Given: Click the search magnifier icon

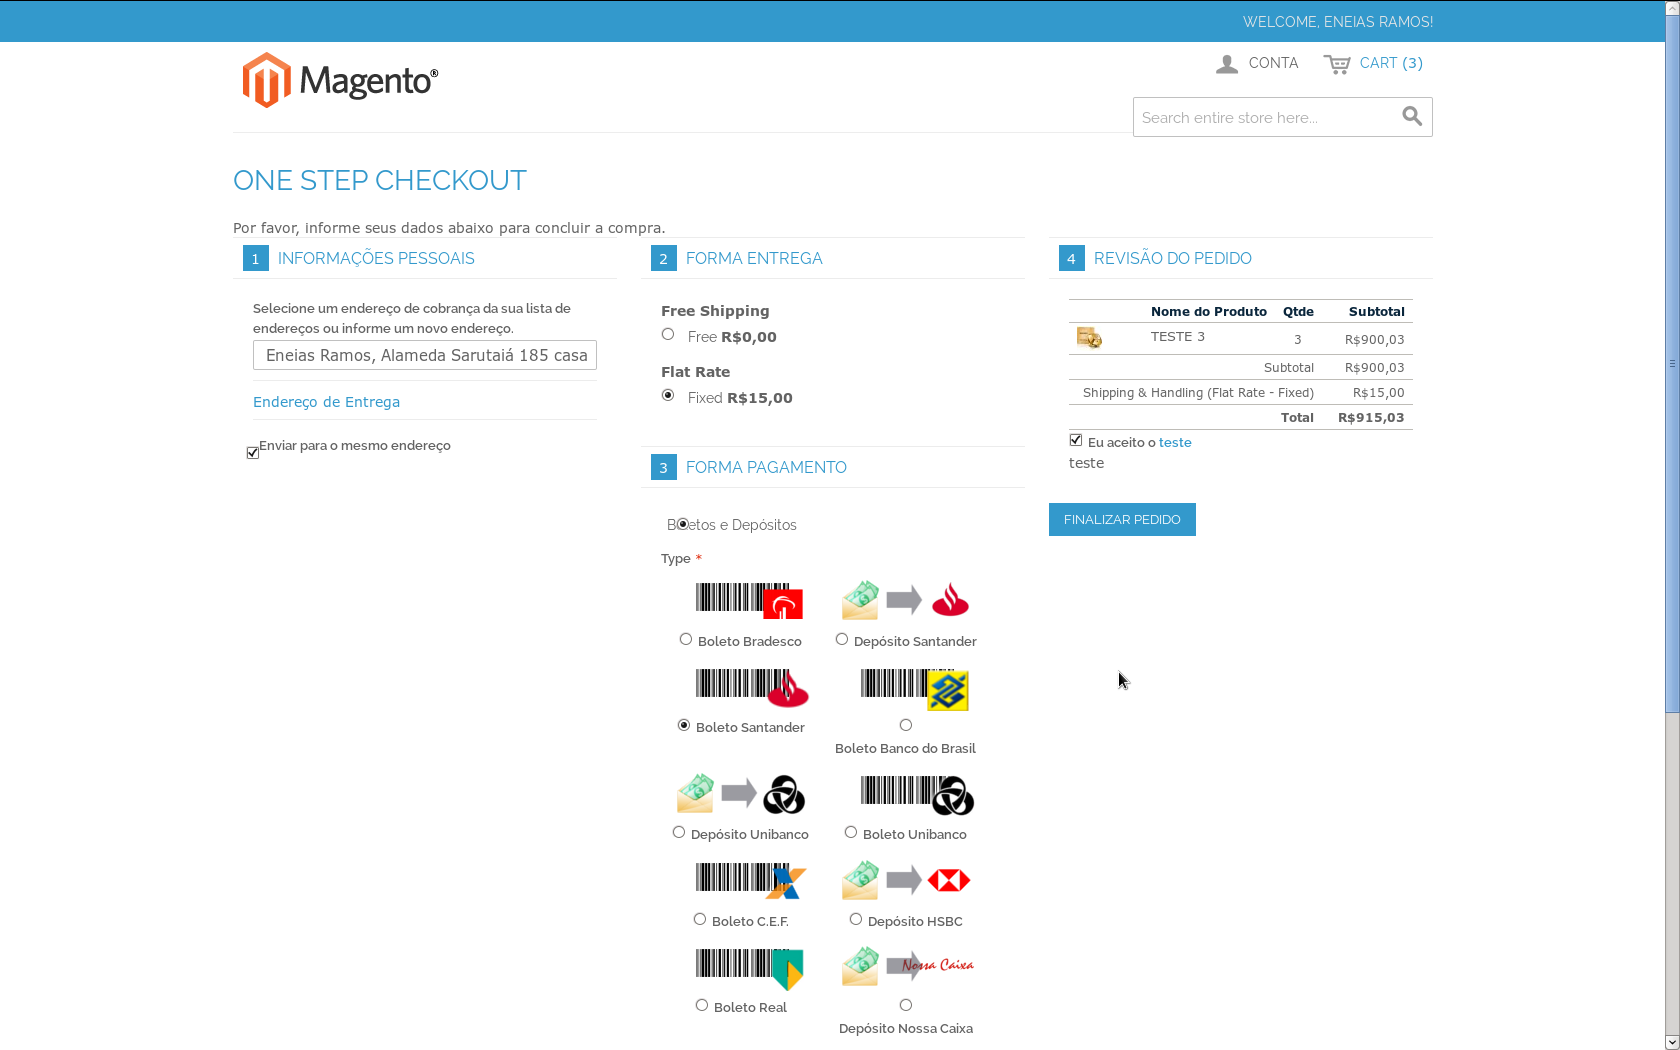Looking at the screenshot, I should click(x=1412, y=116).
